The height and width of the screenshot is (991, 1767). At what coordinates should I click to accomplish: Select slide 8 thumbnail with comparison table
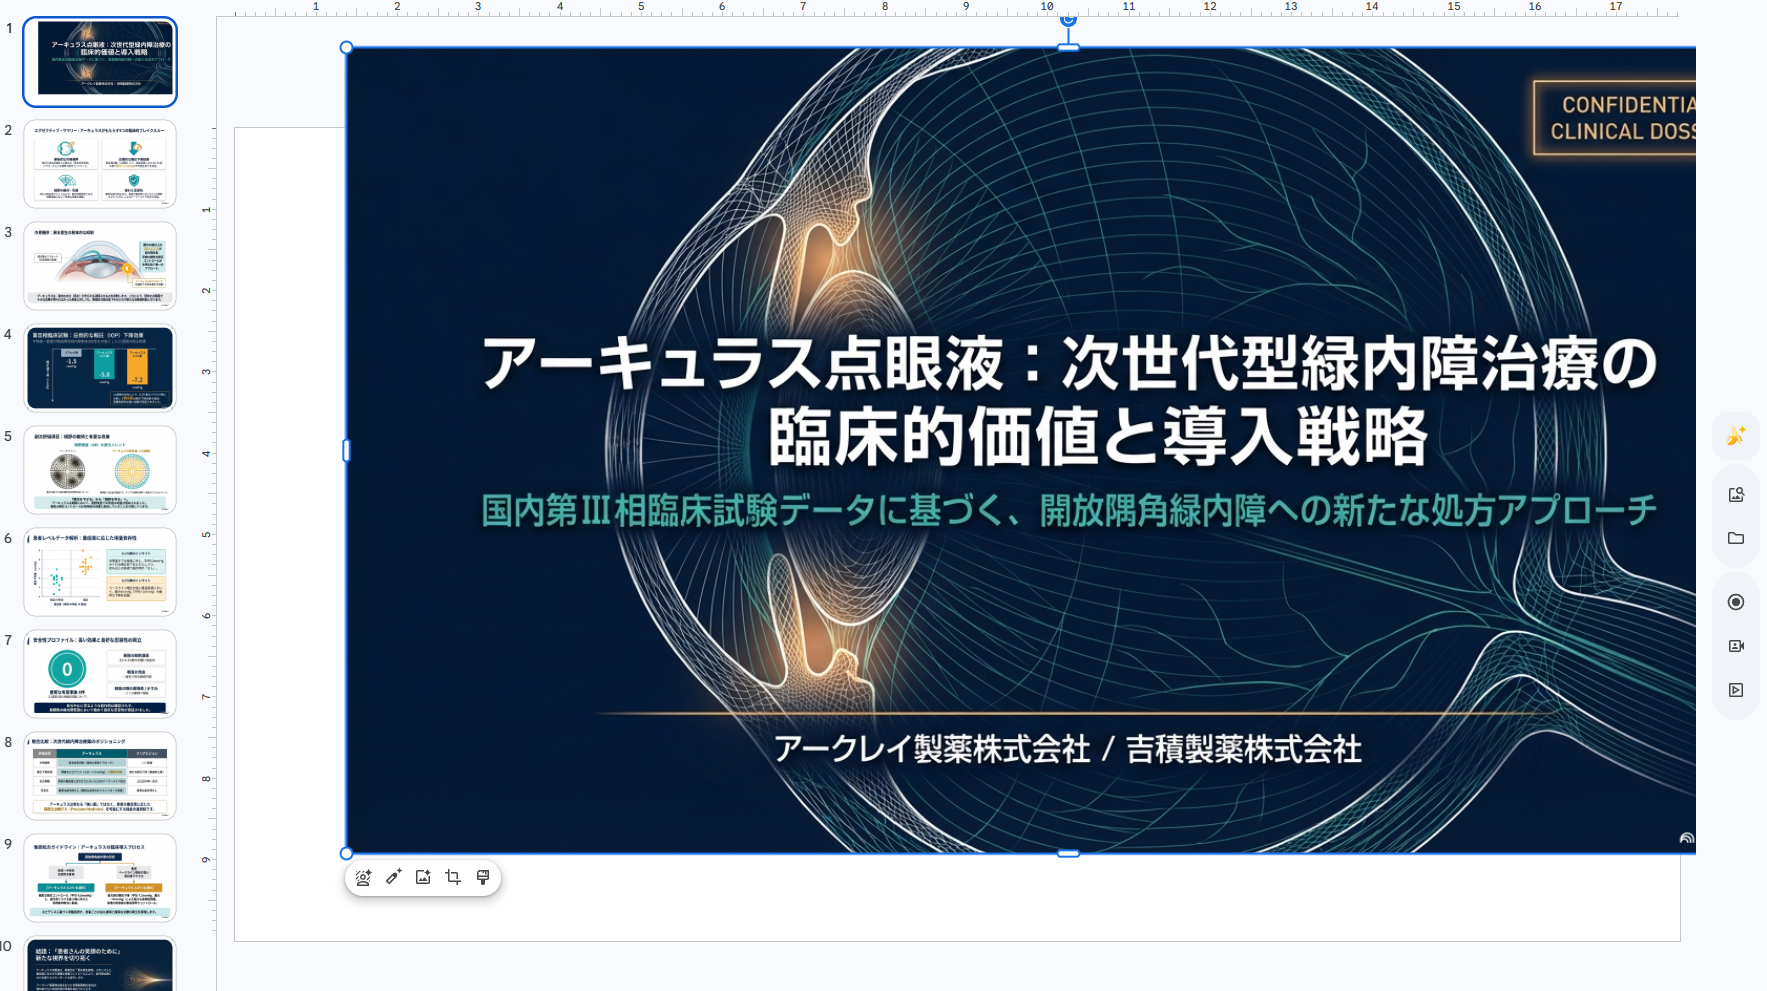[x=100, y=776]
